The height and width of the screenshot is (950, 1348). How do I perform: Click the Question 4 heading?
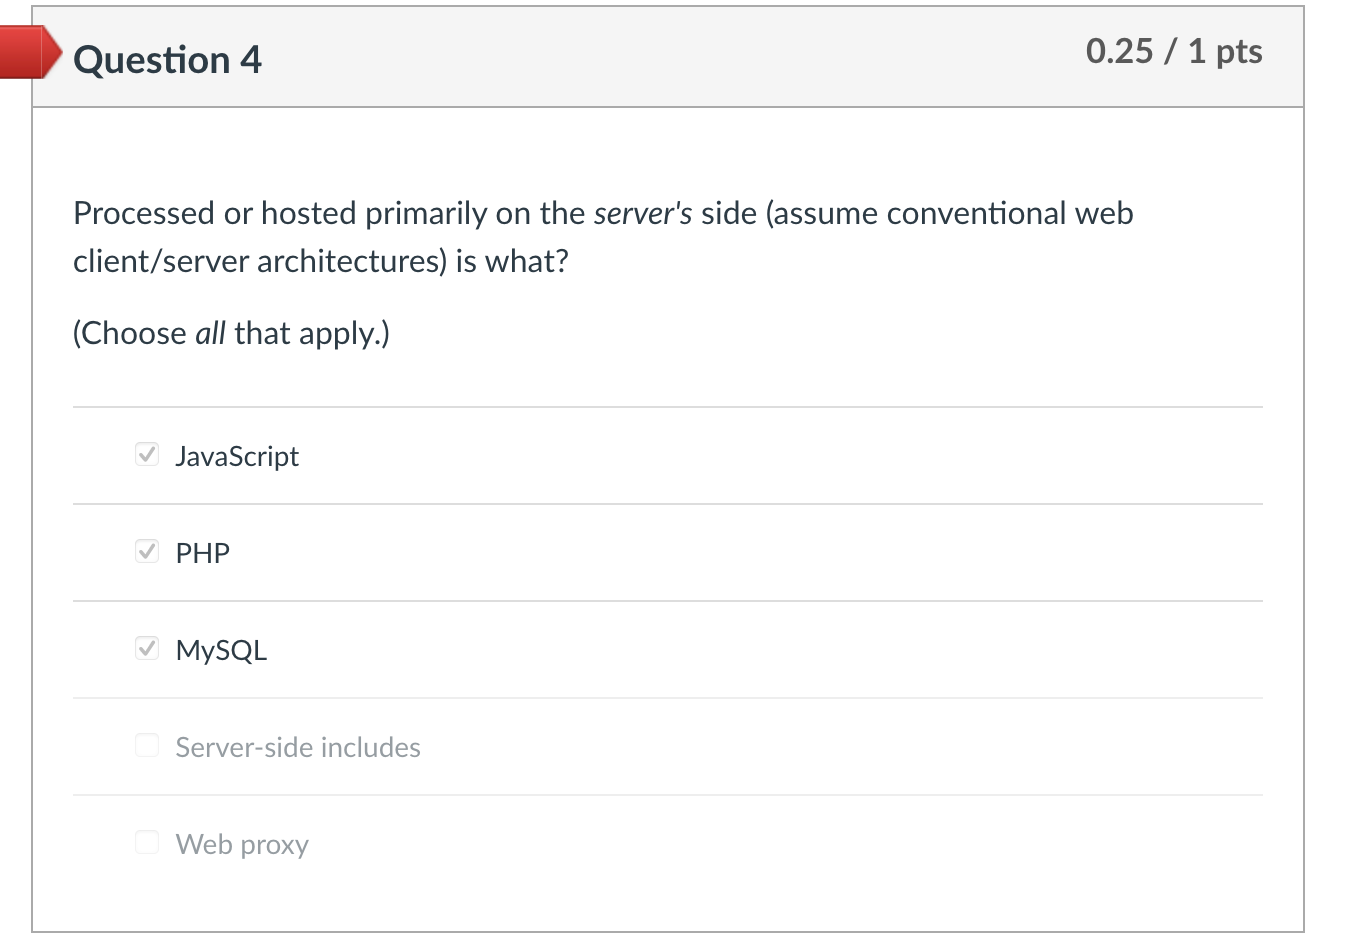[x=166, y=60]
